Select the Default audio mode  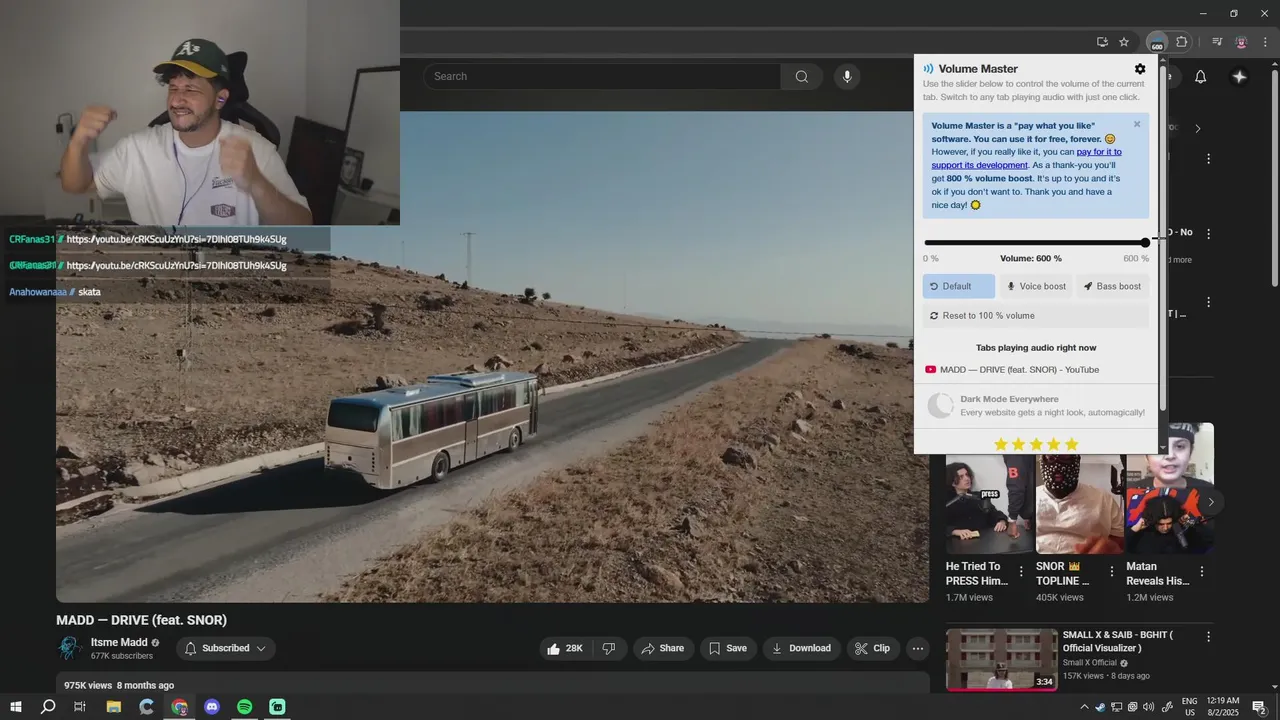click(959, 286)
